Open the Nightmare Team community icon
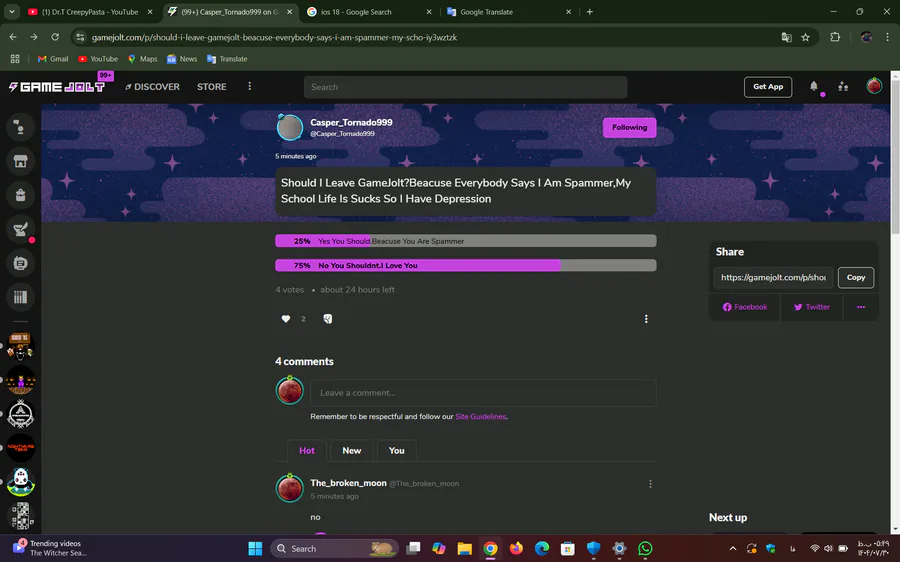900x562 pixels. tap(21, 448)
